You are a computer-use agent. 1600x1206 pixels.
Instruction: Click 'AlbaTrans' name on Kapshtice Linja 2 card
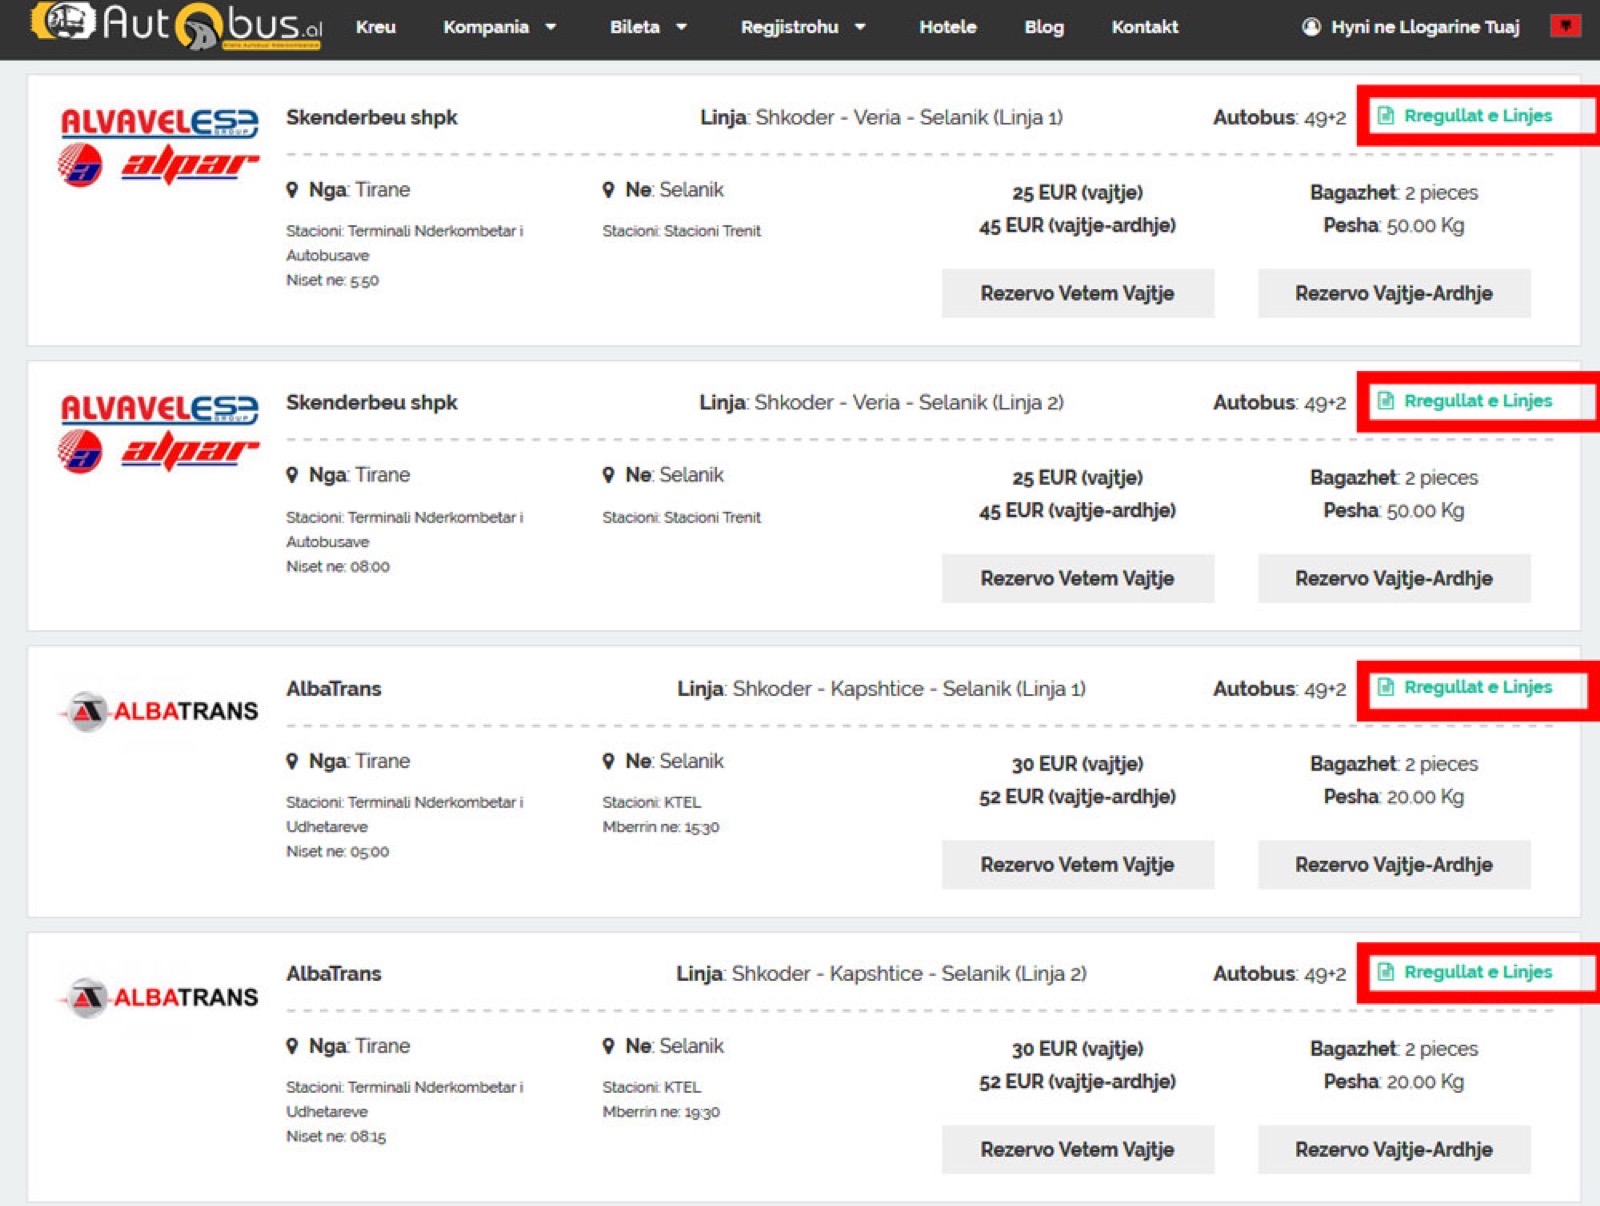click(334, 974)
